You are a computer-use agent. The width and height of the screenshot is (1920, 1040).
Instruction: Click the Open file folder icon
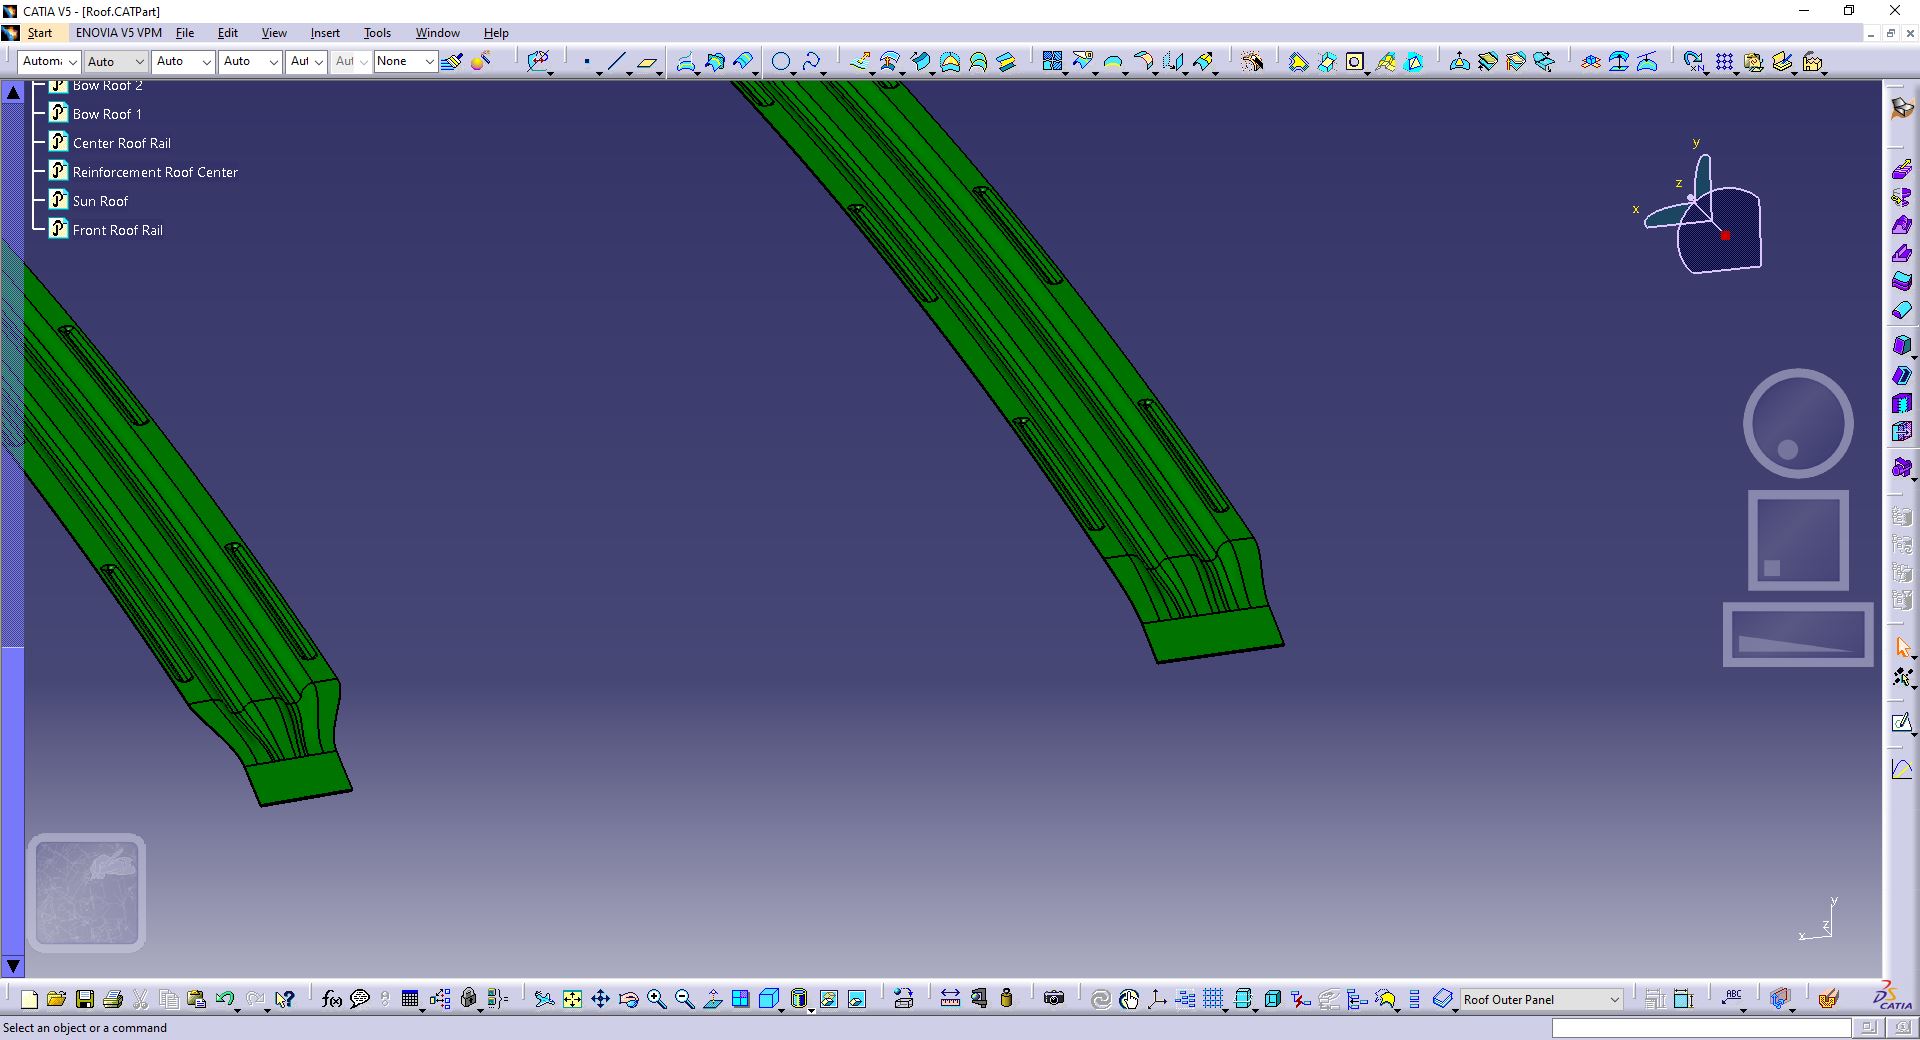(x=57, y=998)
